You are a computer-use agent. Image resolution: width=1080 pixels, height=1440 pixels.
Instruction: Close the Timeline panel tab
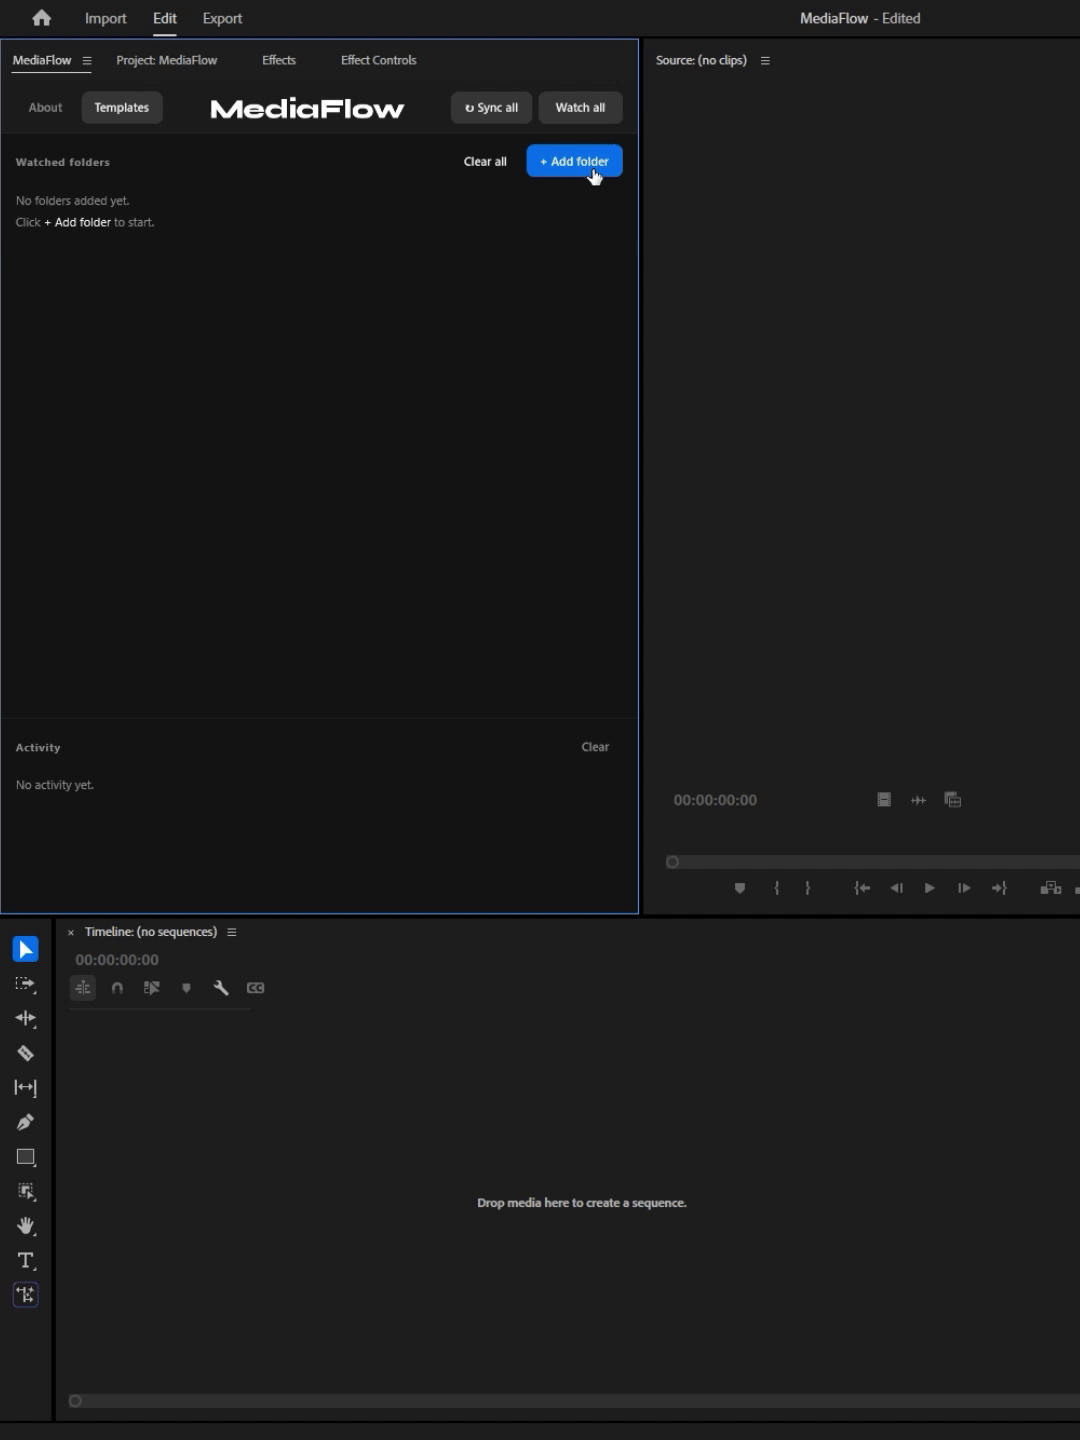tap(71, 932)
